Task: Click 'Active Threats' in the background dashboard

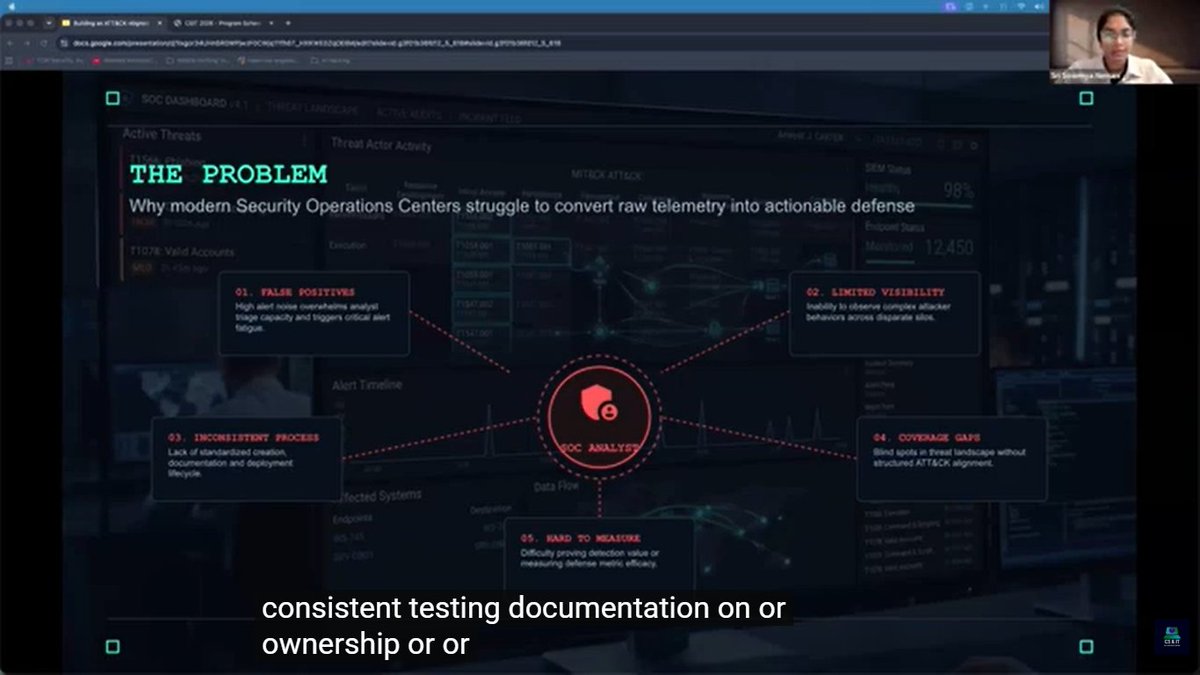Action: tap(162, 134)
